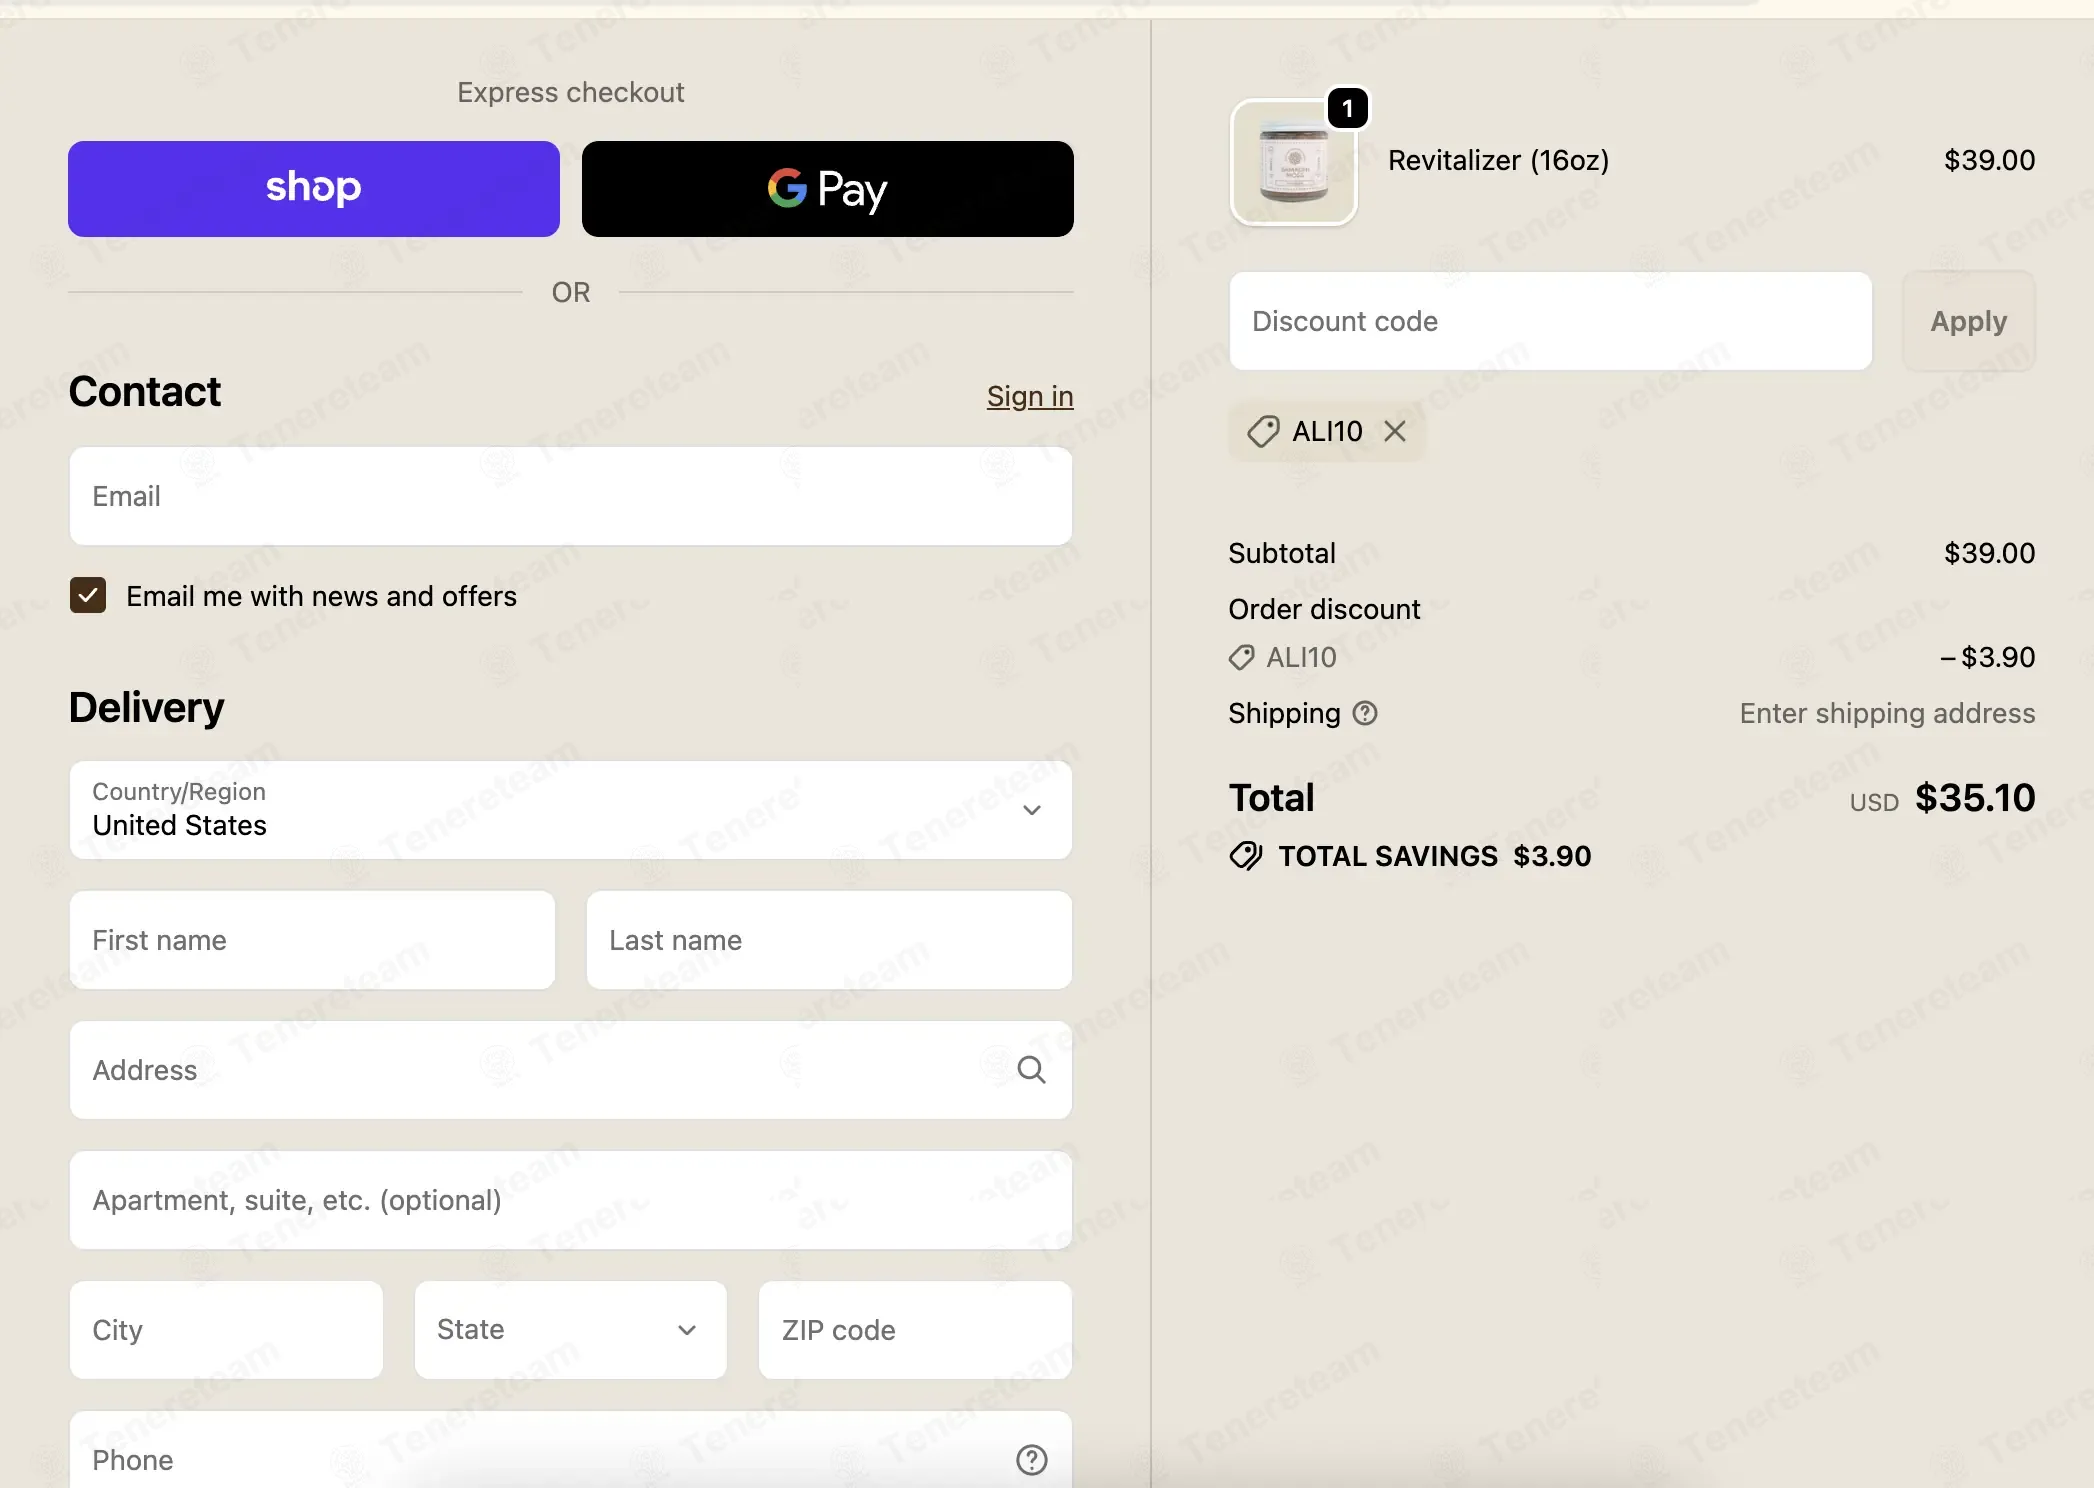Click the TOTAL SAVINGS $3.90 text

(1434, 856)
